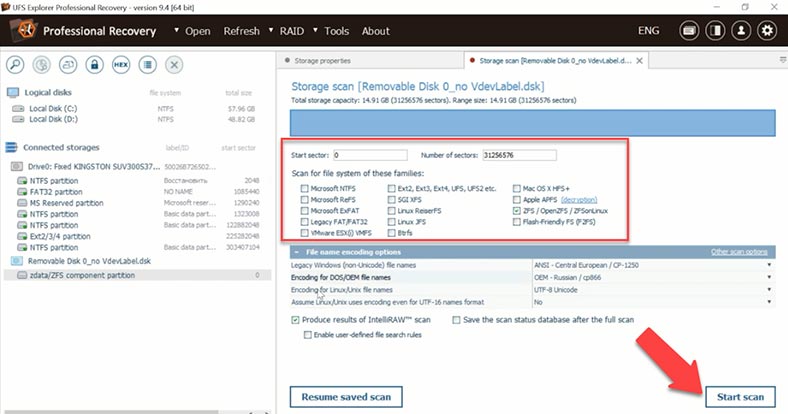The height and width of the screenshot is (414, 788).
Task: Open the Tools menu dropdown arrow
Action: [315, 30]
